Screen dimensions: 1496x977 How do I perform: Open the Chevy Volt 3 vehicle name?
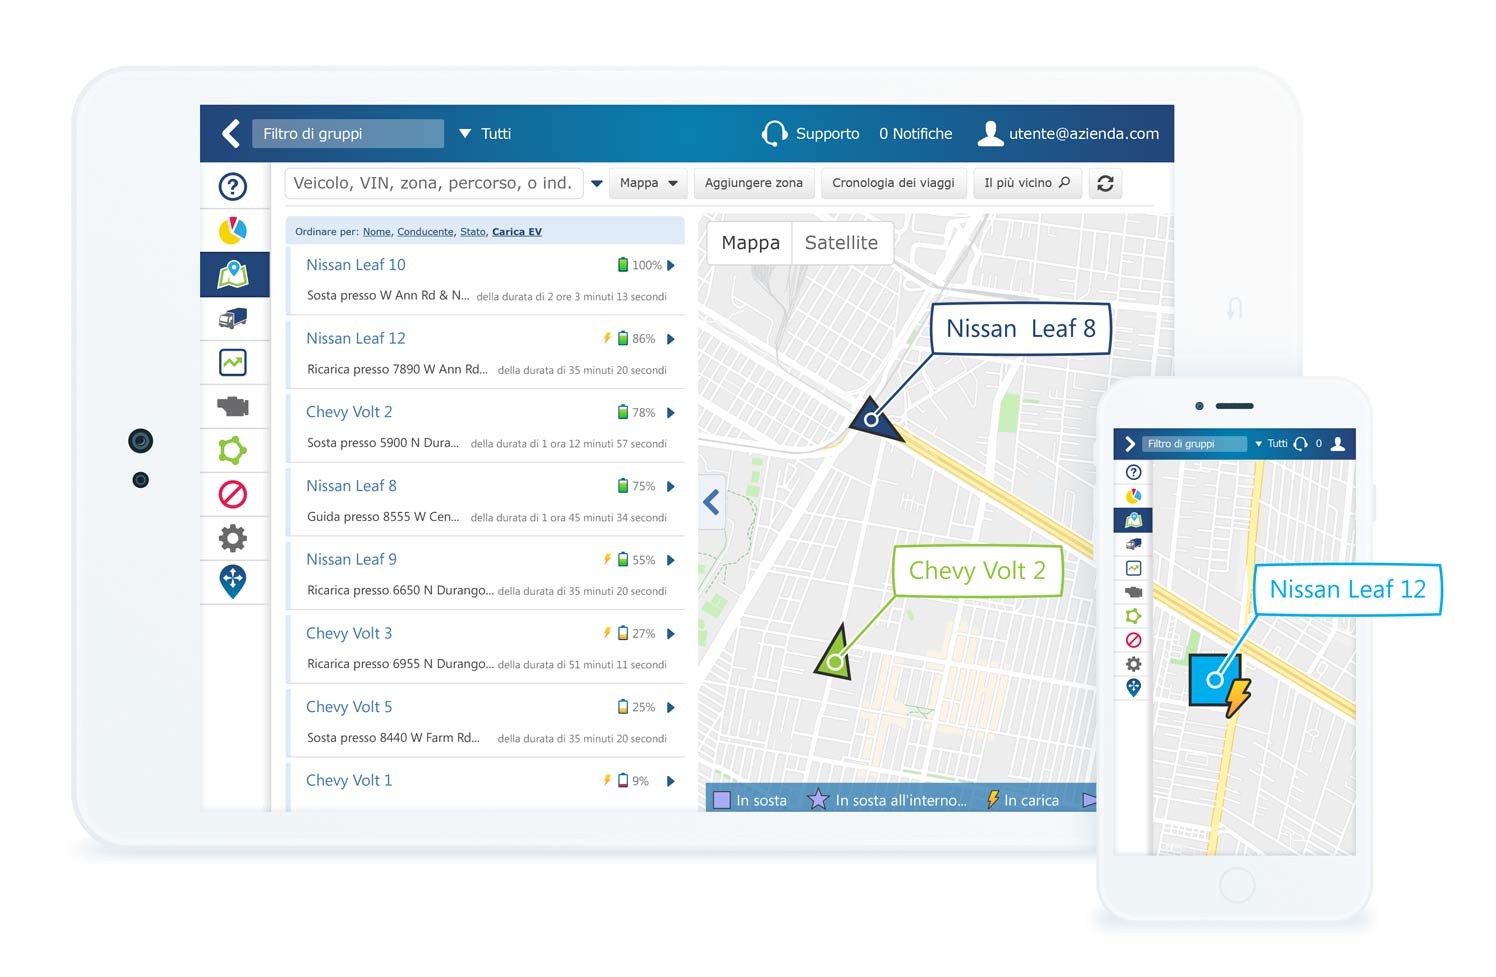[349, 633]
